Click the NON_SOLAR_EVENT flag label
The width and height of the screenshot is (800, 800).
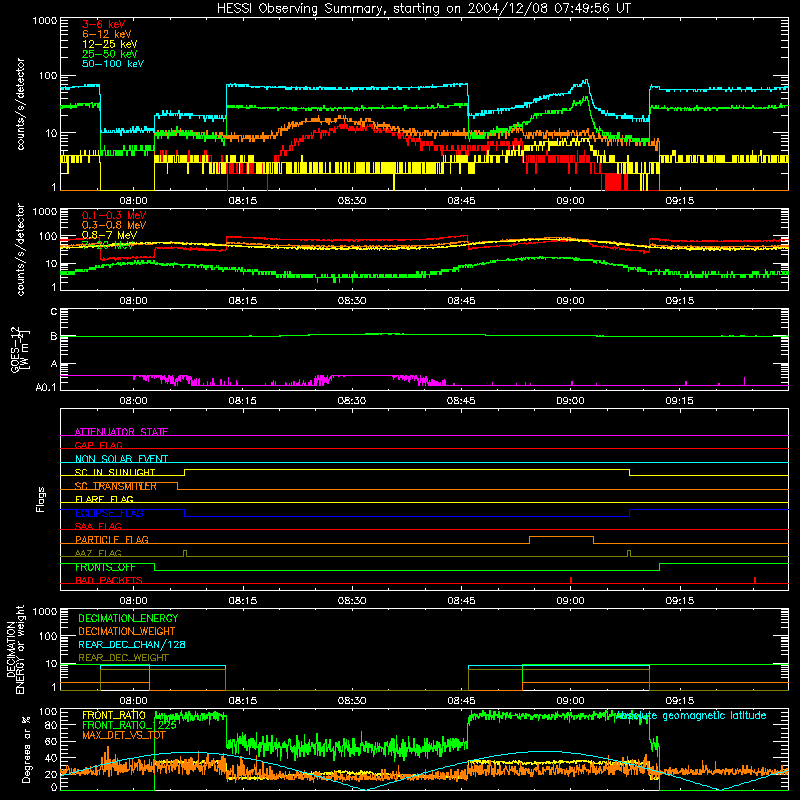click(x=121, y=459)
